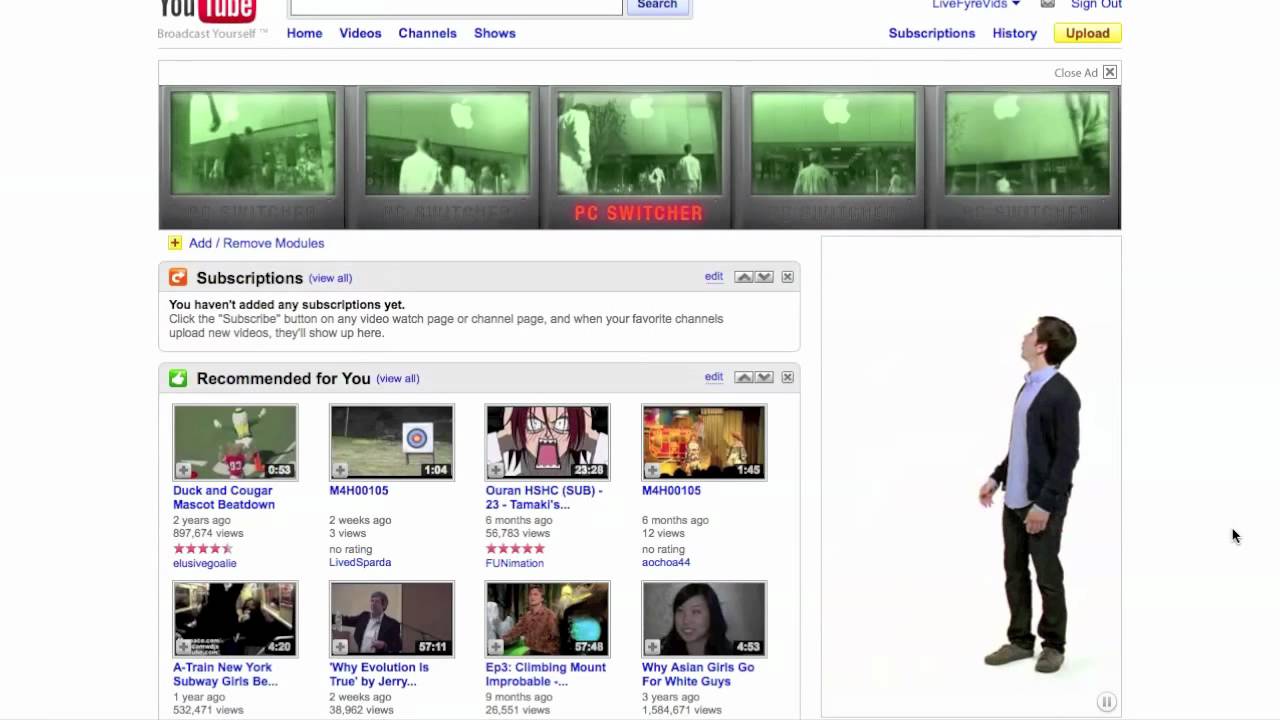Screen dimensions: 1280x720
Task: Click the YouTube logo
Action: [207, 10]
